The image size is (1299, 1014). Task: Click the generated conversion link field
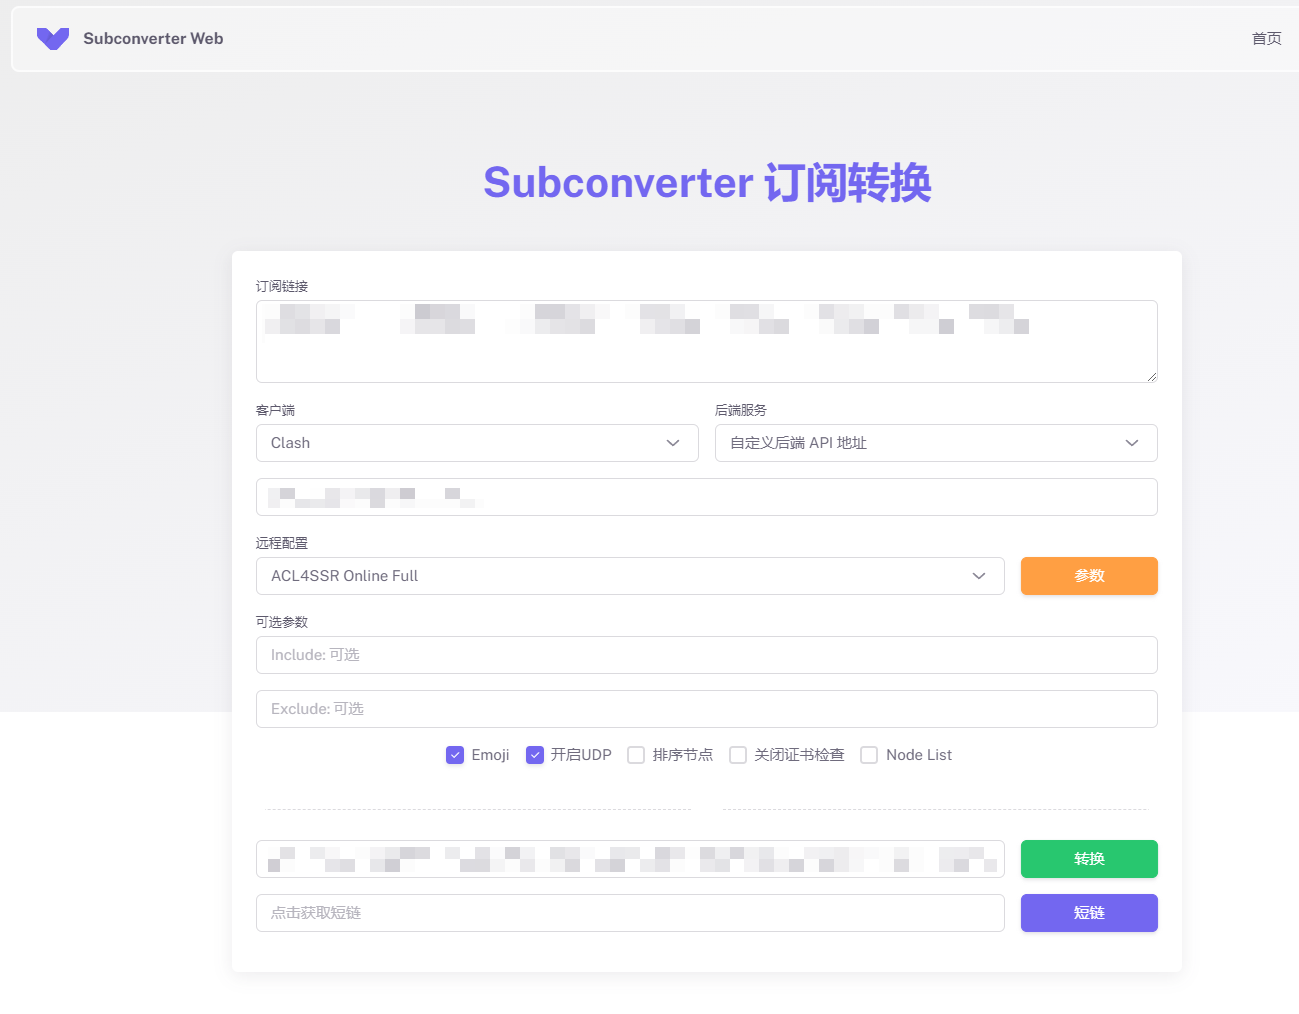630,859
